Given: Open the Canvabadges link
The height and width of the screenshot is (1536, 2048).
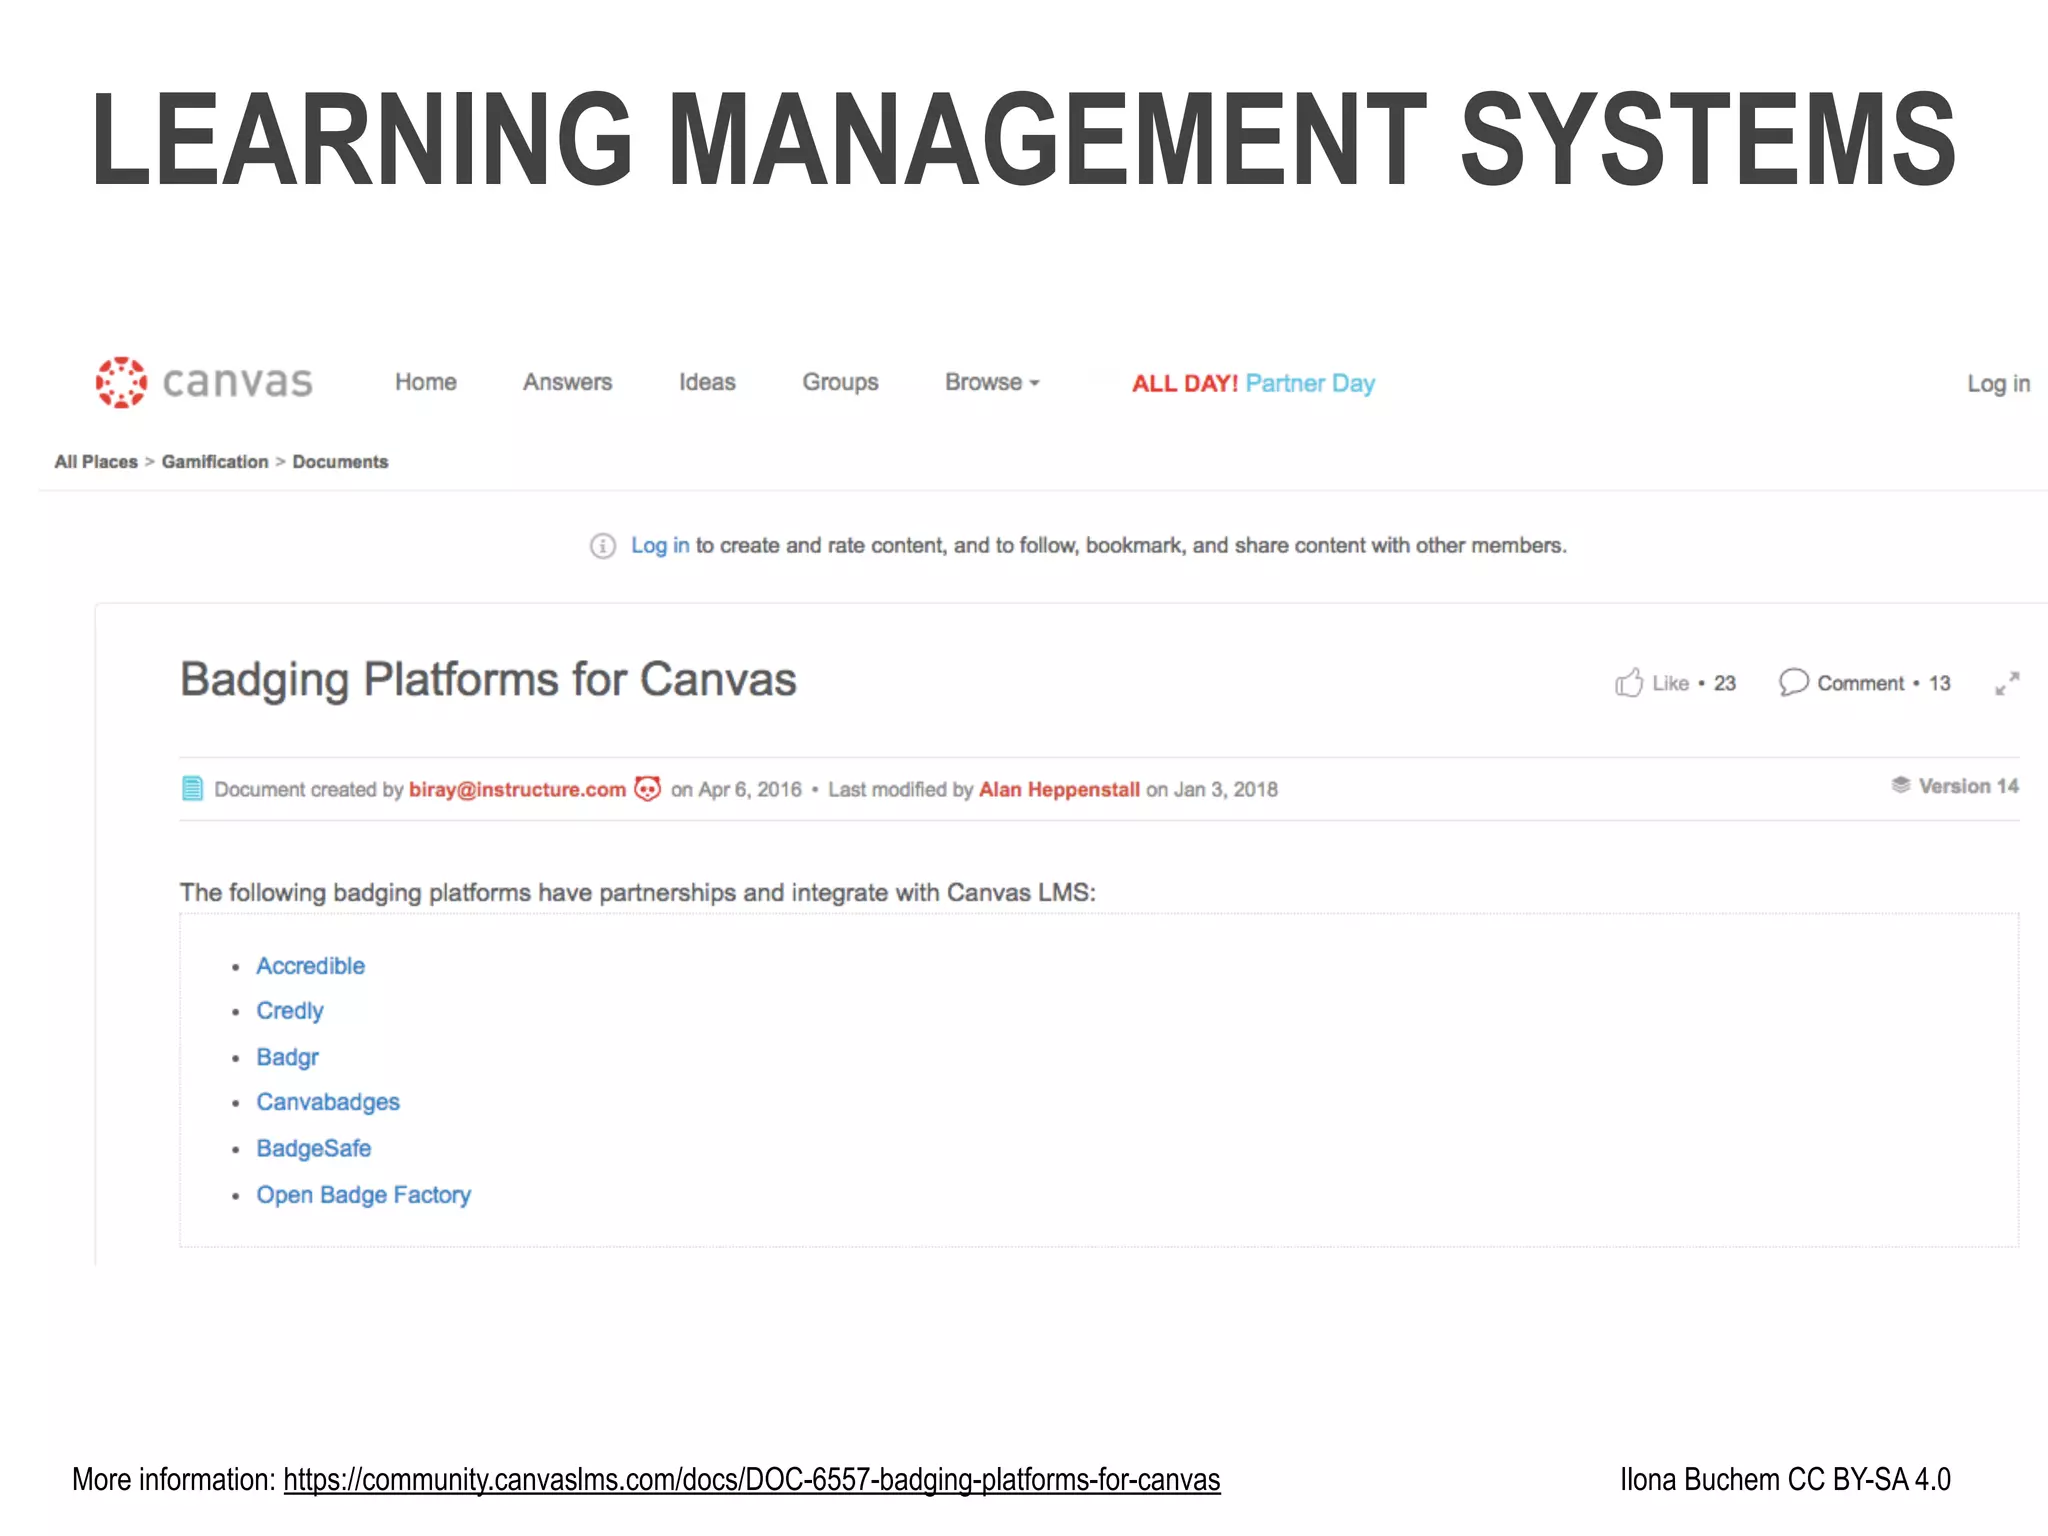Looking at the screenshot, I should click(328, 1102).
